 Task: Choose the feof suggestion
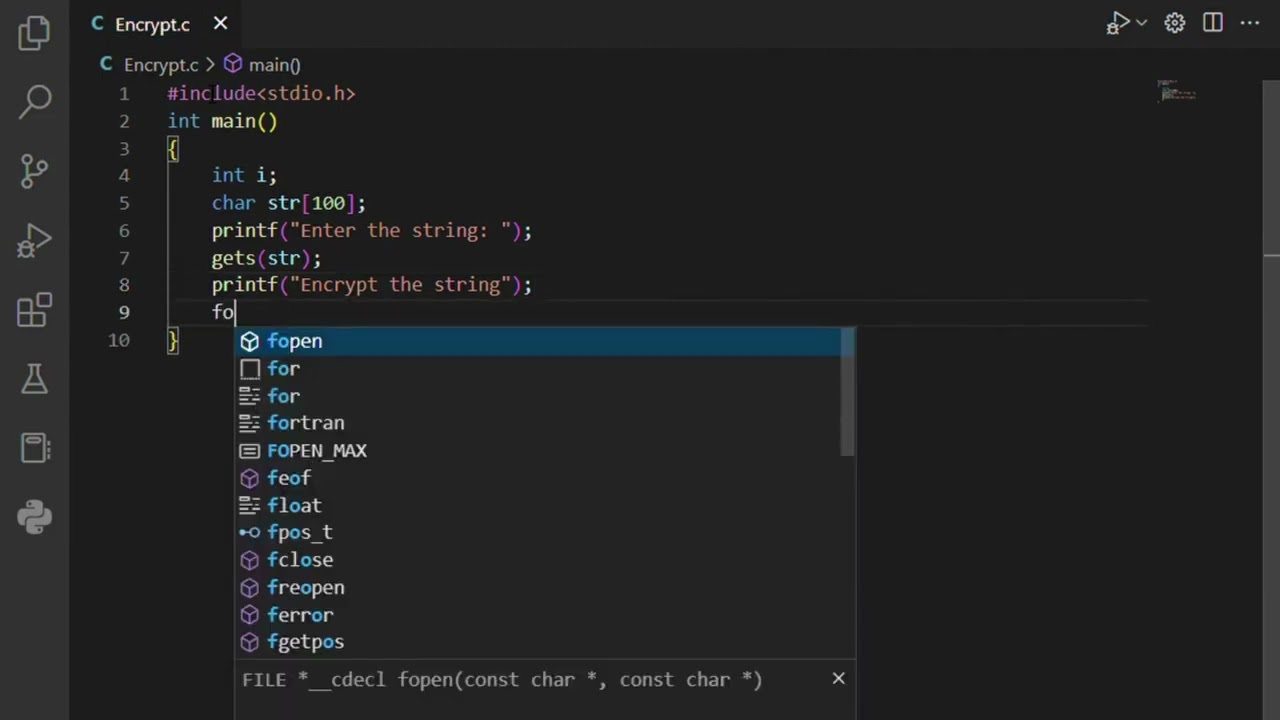coord(545,478)
